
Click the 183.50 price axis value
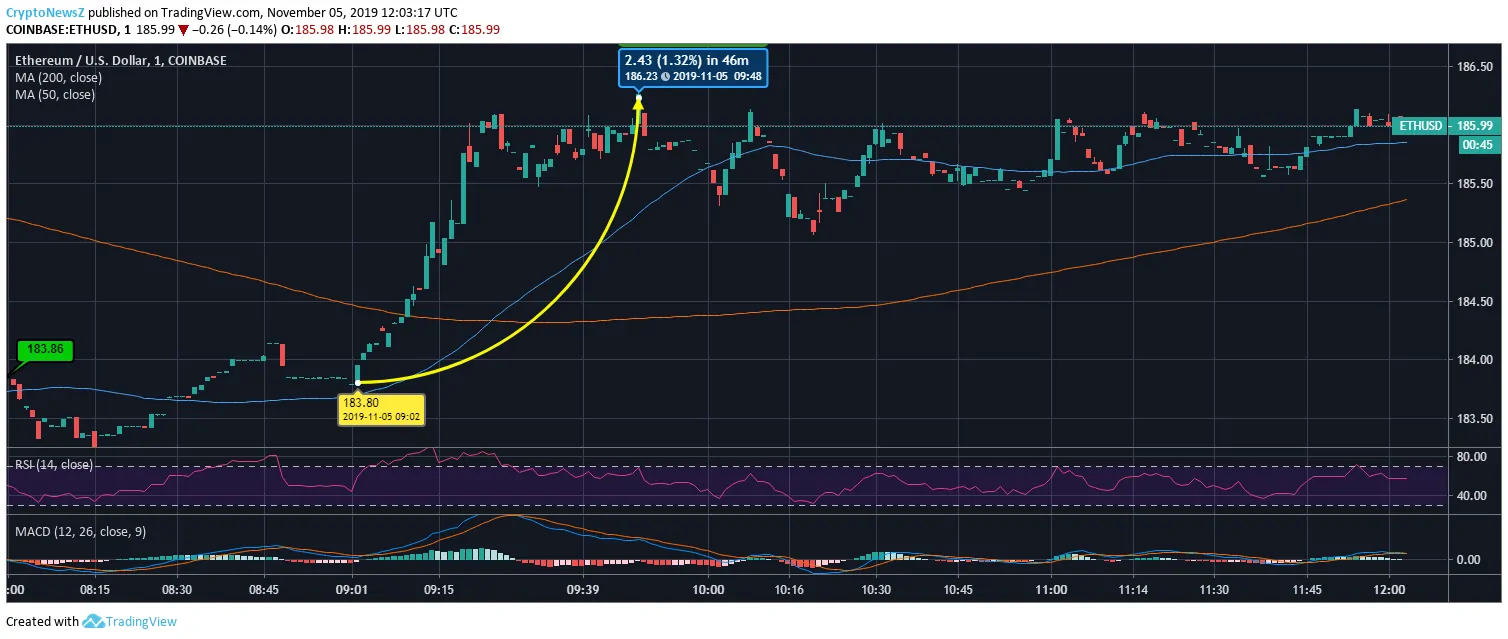(x=1476, y=419)
